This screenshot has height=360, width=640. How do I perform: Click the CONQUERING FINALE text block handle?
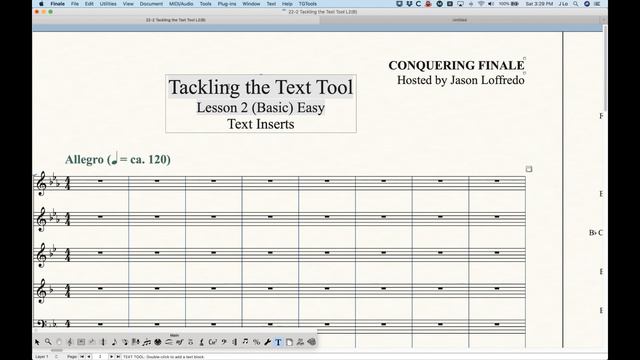point(524,58)
